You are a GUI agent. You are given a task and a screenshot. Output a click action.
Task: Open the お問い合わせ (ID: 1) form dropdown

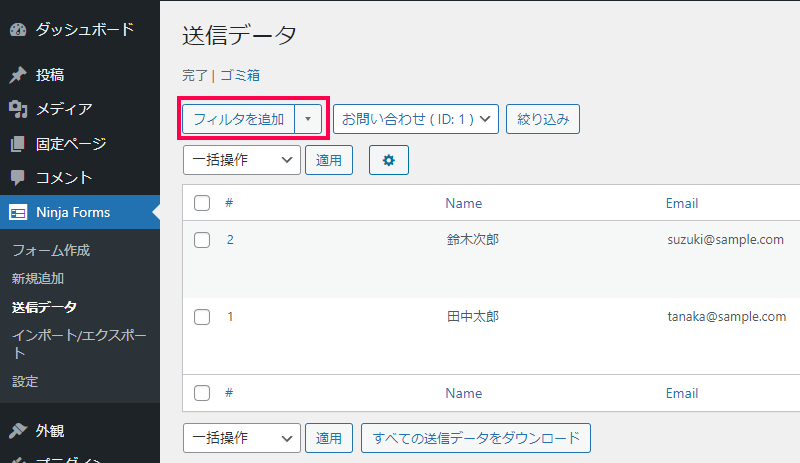(x=416, y=119)
